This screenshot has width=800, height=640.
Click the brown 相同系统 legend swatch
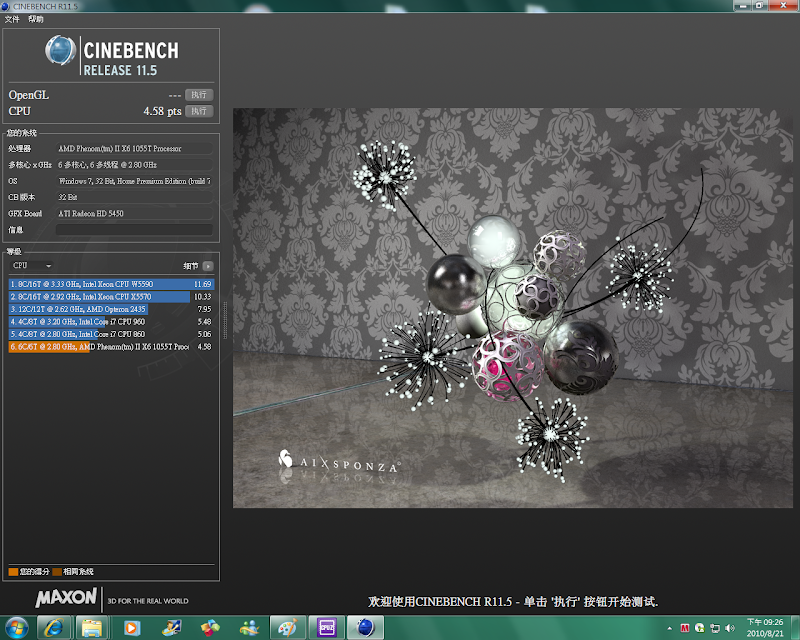click(x=57, y=572)
